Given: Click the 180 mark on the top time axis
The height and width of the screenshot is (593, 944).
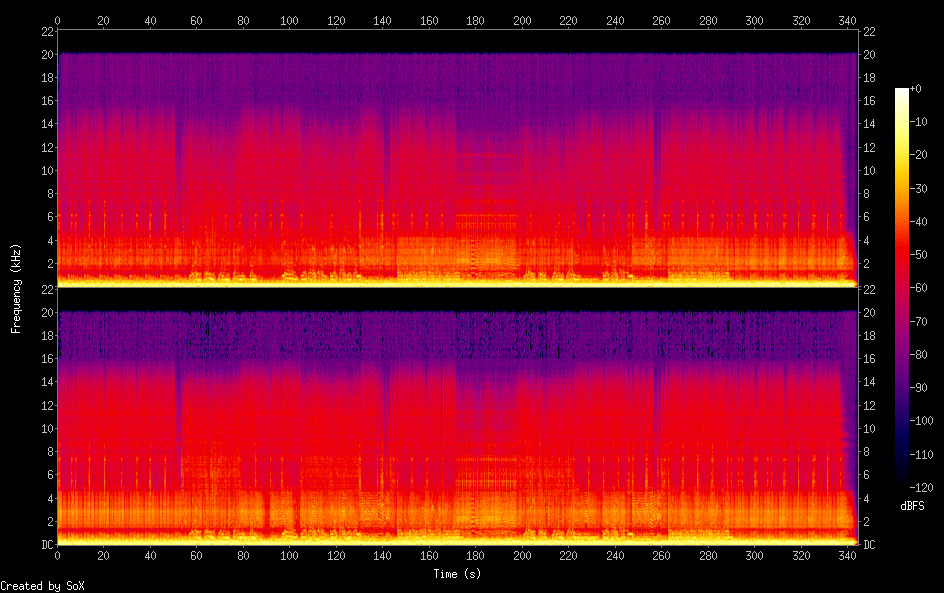Looking at the screenshot, I should click(476, 19).
